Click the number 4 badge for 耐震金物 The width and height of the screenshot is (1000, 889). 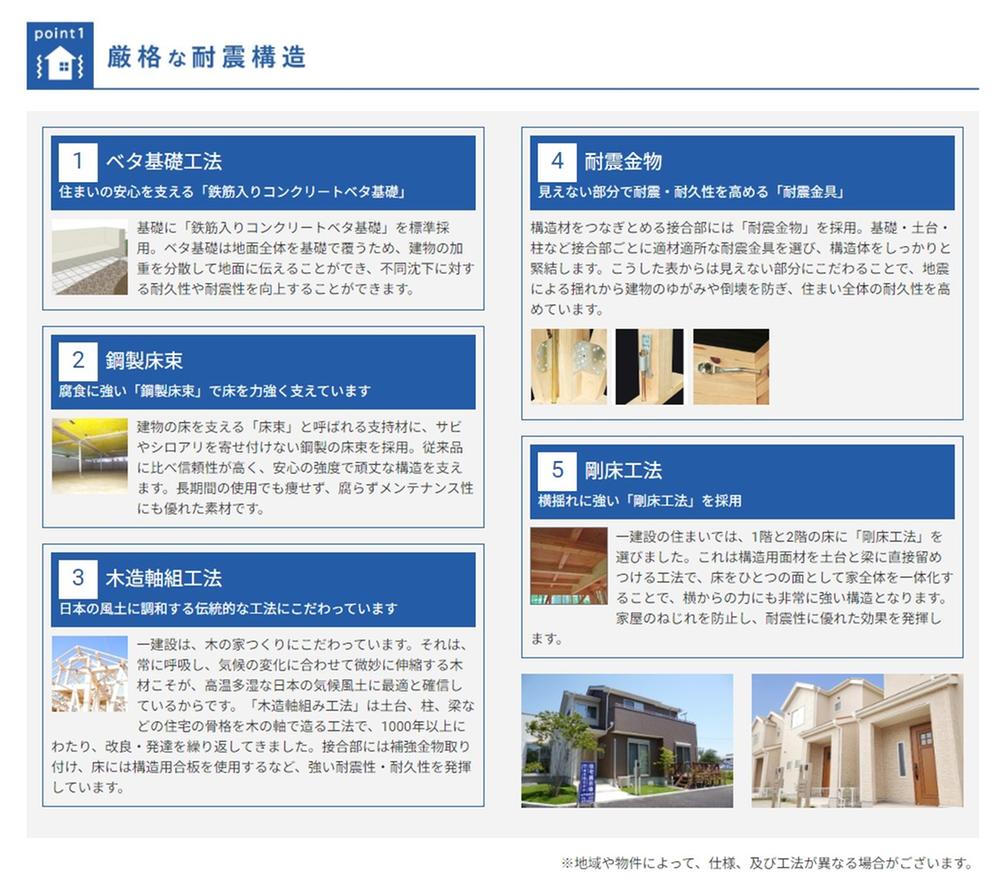pos(557,161)
